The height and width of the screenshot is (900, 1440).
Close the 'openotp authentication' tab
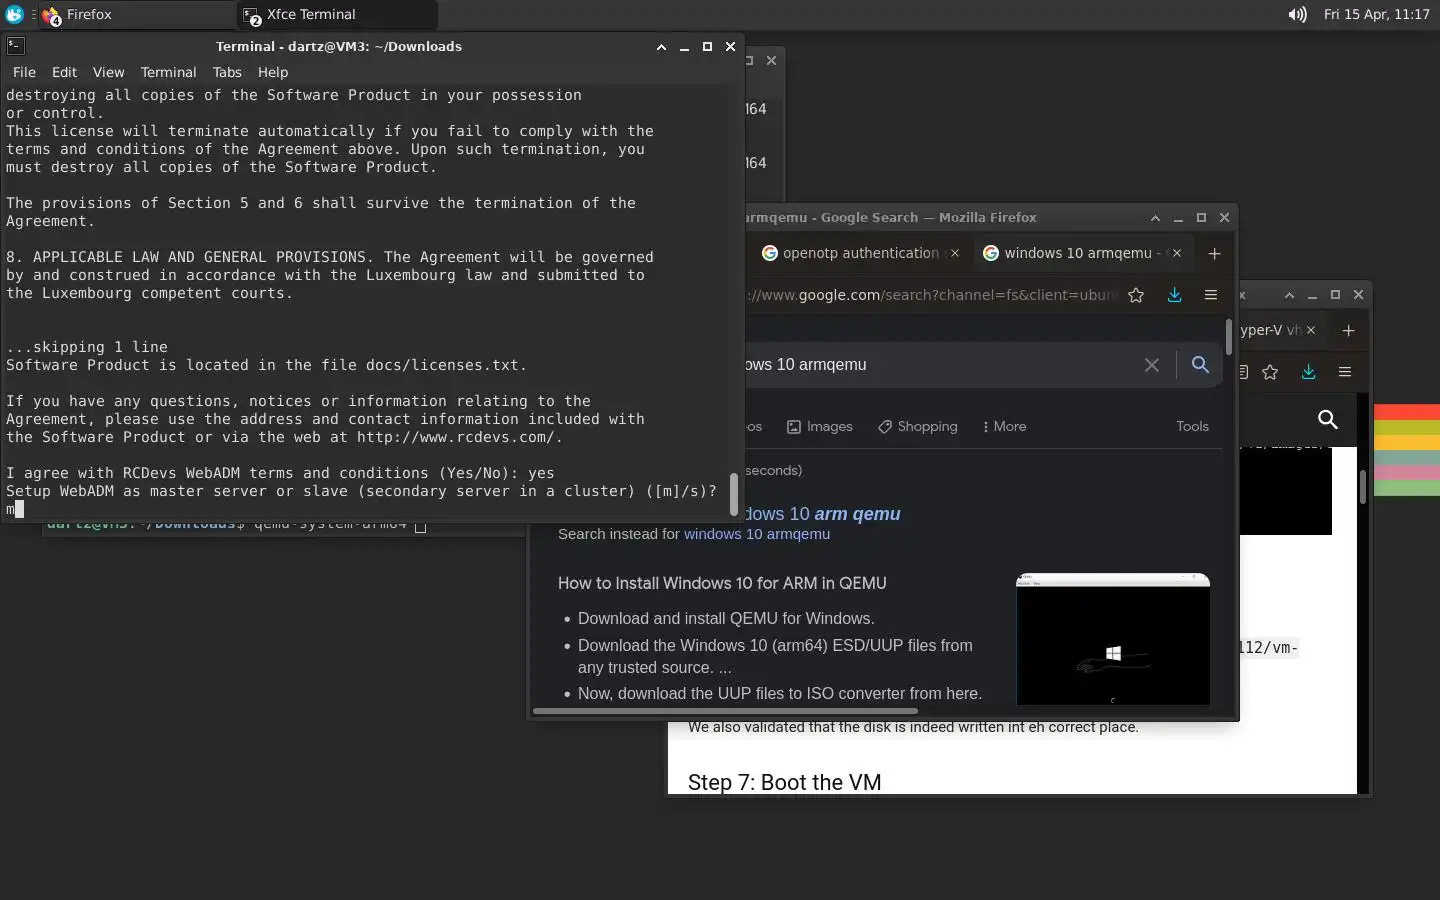tap(955, 253)
